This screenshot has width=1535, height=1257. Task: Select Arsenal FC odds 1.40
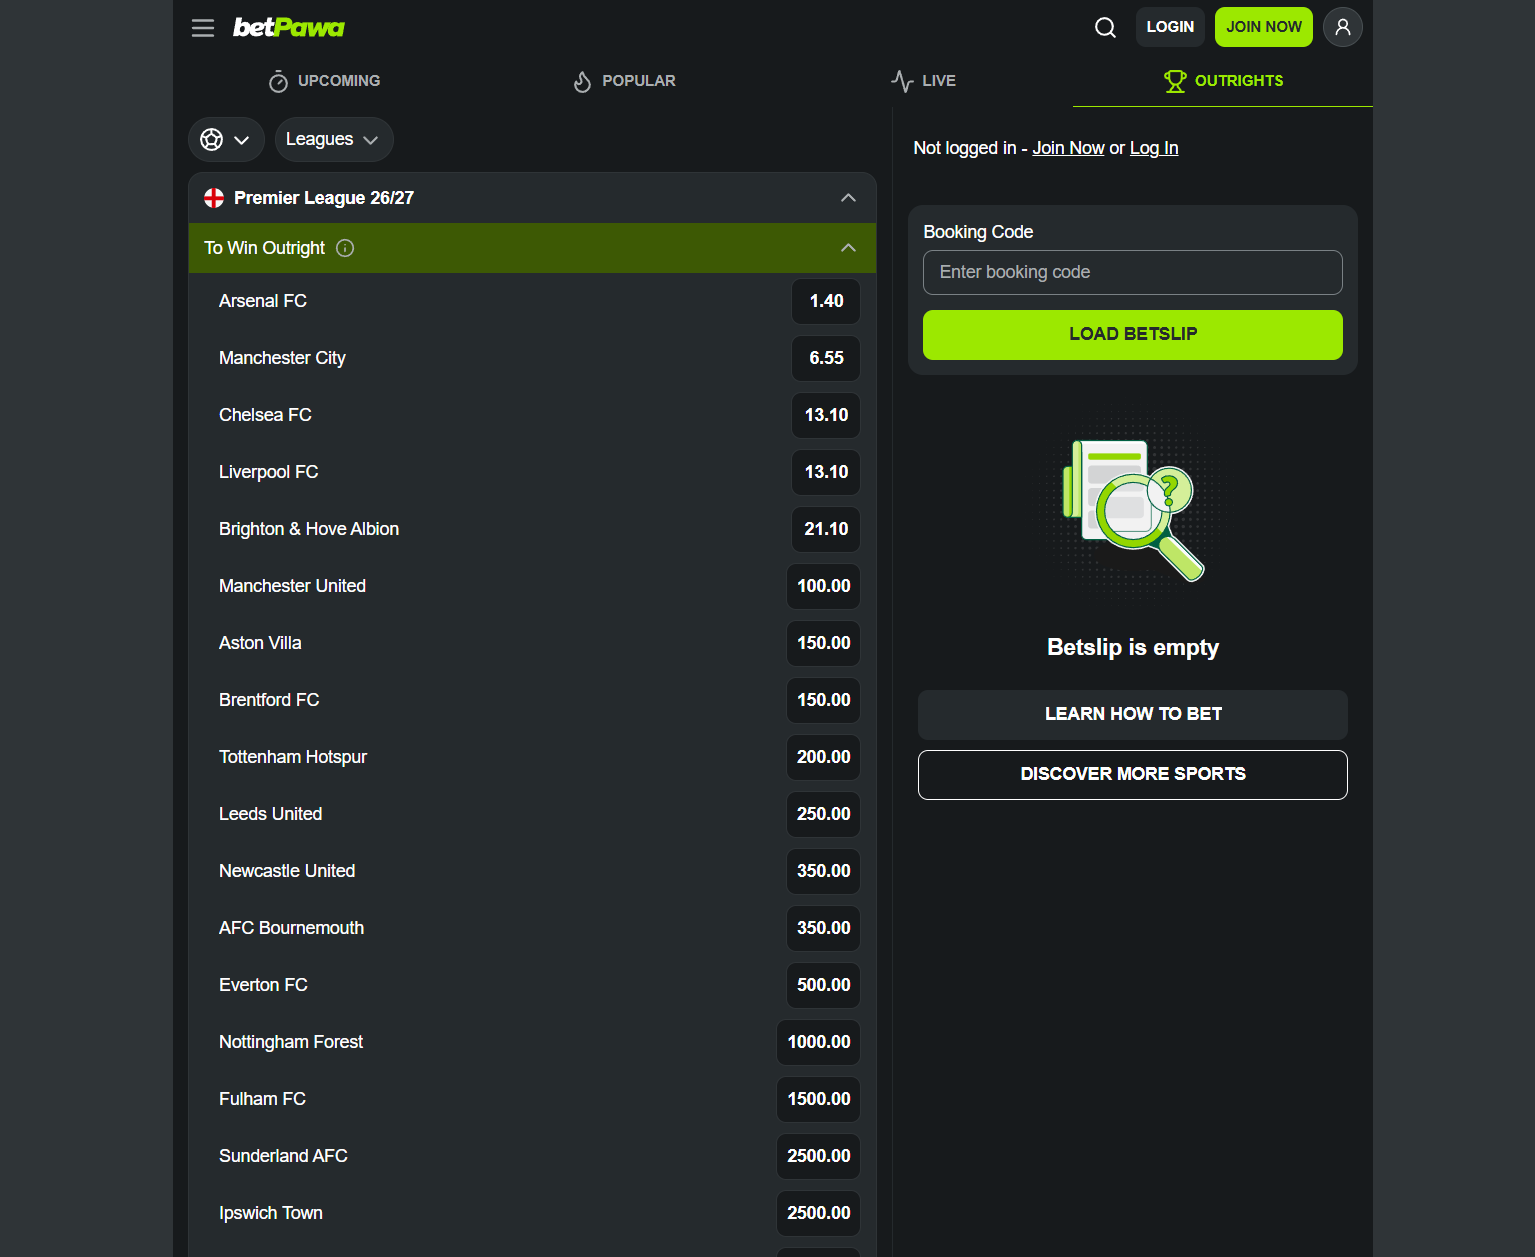826,301
